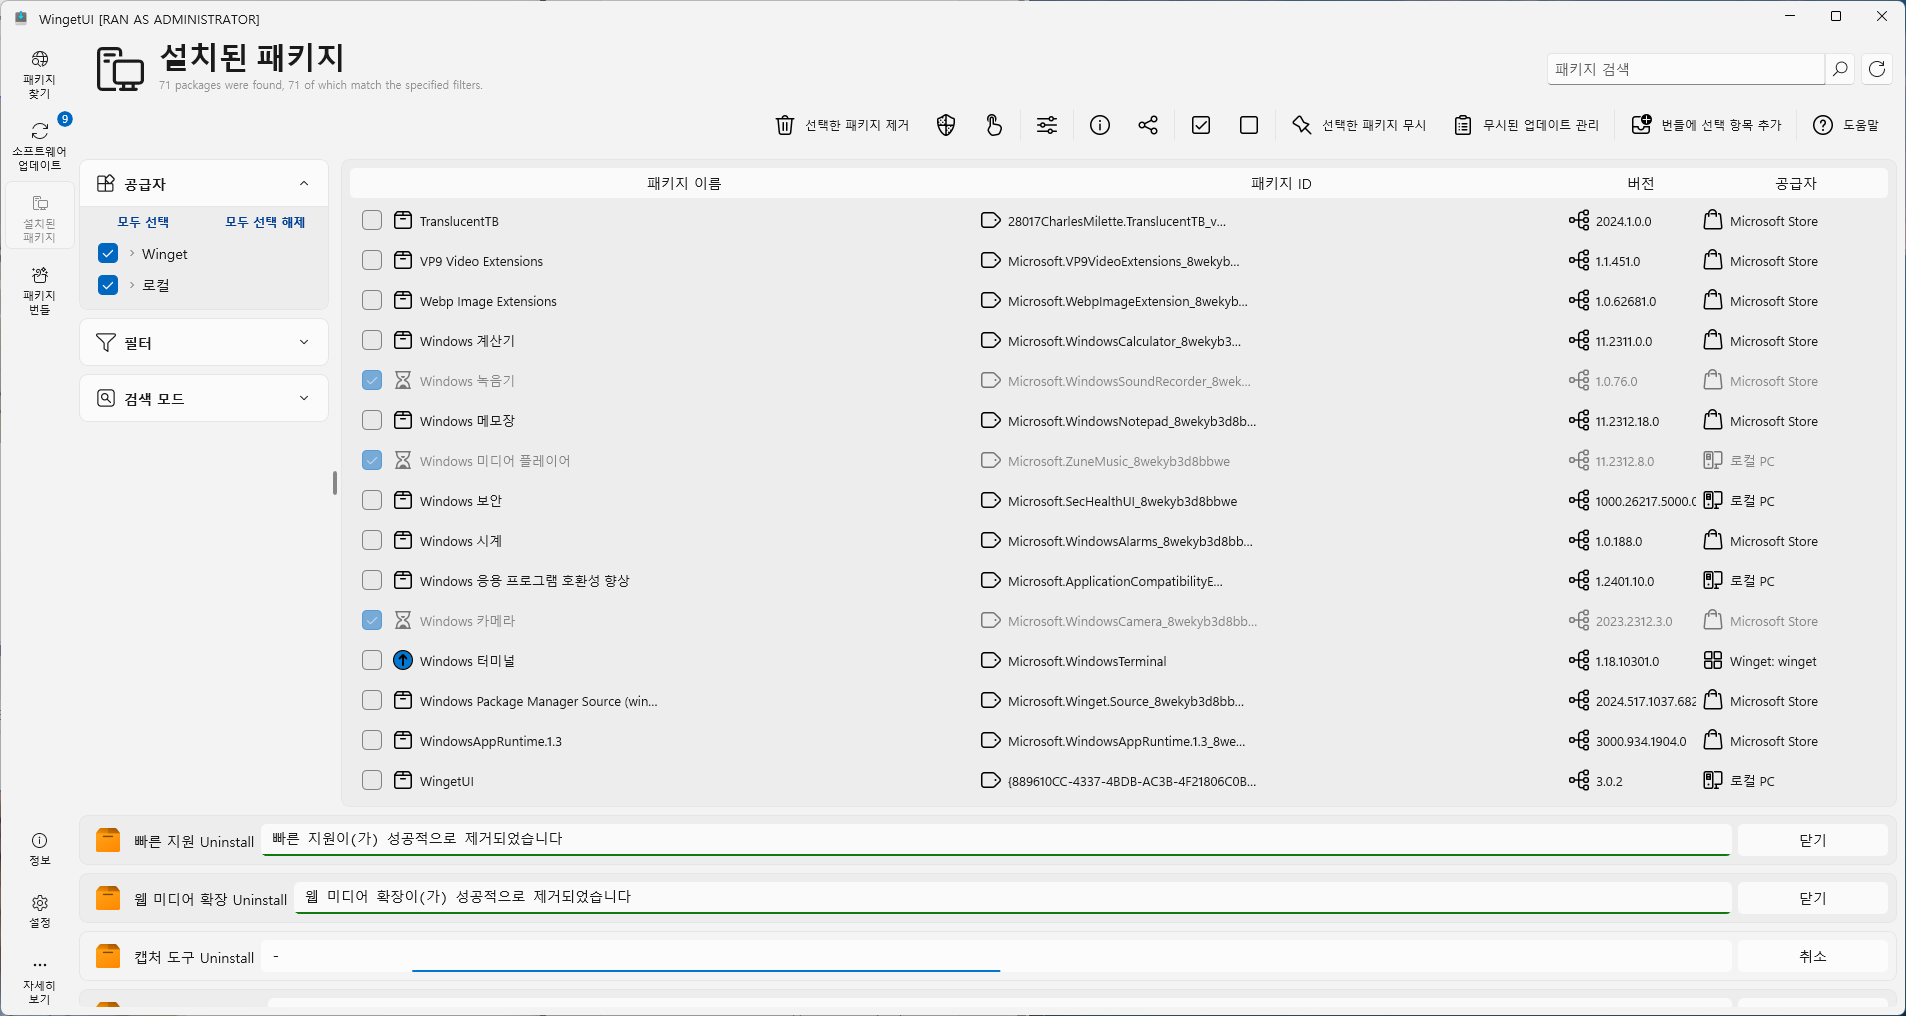Expand the 로컬 source tree arrow

132,285
